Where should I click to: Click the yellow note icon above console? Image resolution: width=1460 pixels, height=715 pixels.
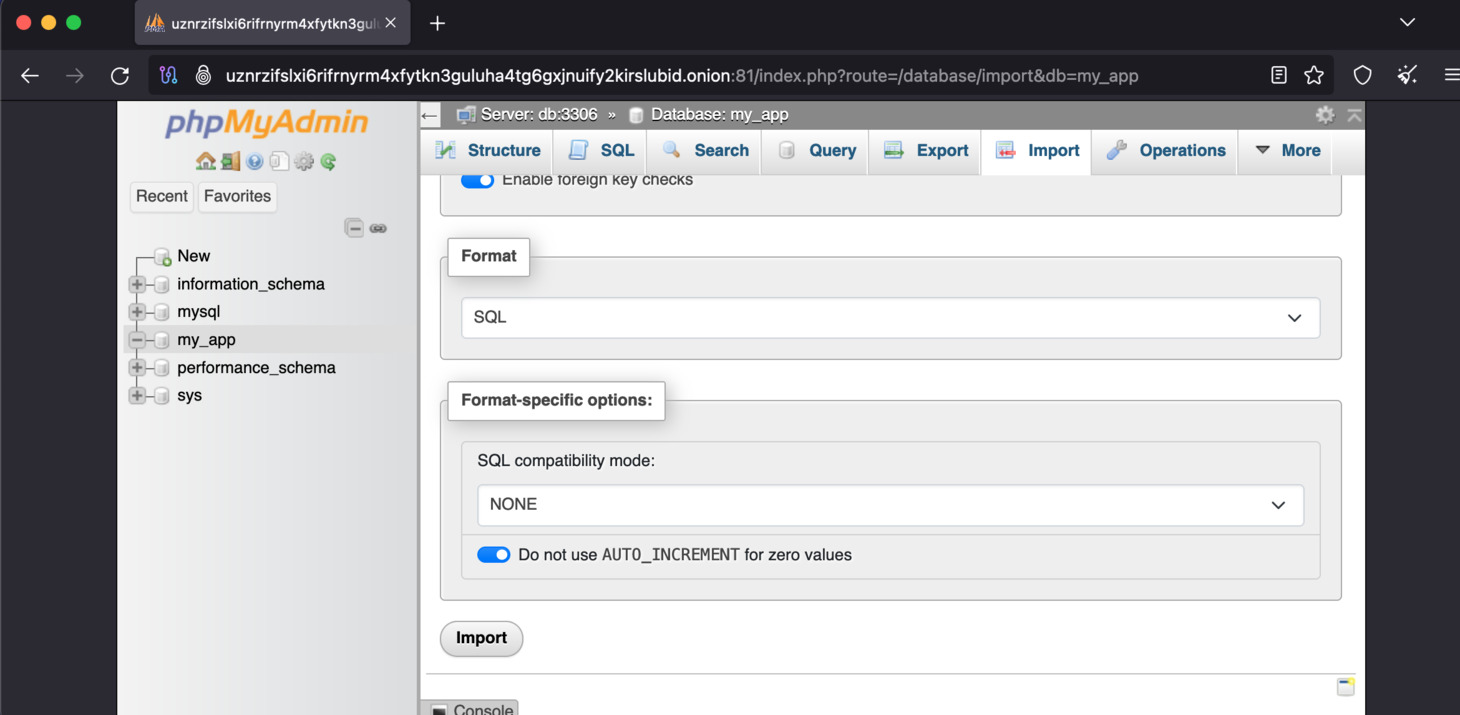(x=1346, y=686)
